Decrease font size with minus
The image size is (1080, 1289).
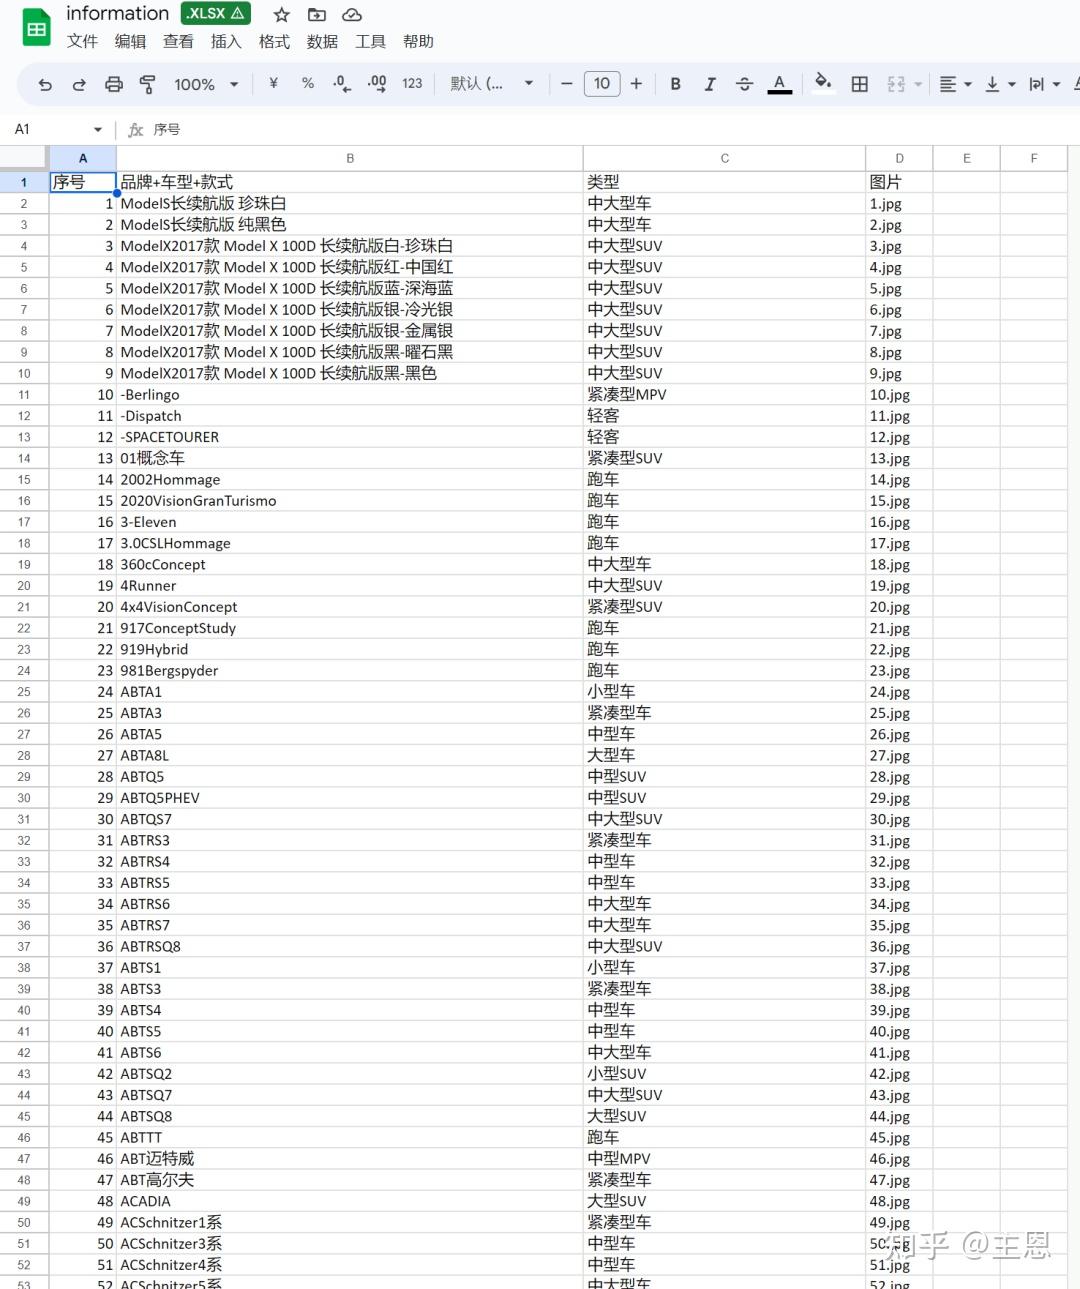point(567,84)
